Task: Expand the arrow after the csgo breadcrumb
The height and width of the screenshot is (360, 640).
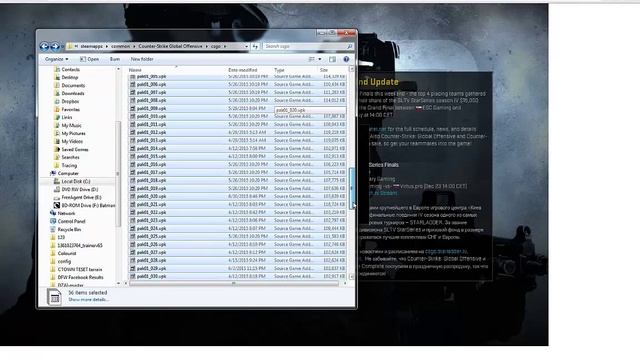Action: pos(224,47)
